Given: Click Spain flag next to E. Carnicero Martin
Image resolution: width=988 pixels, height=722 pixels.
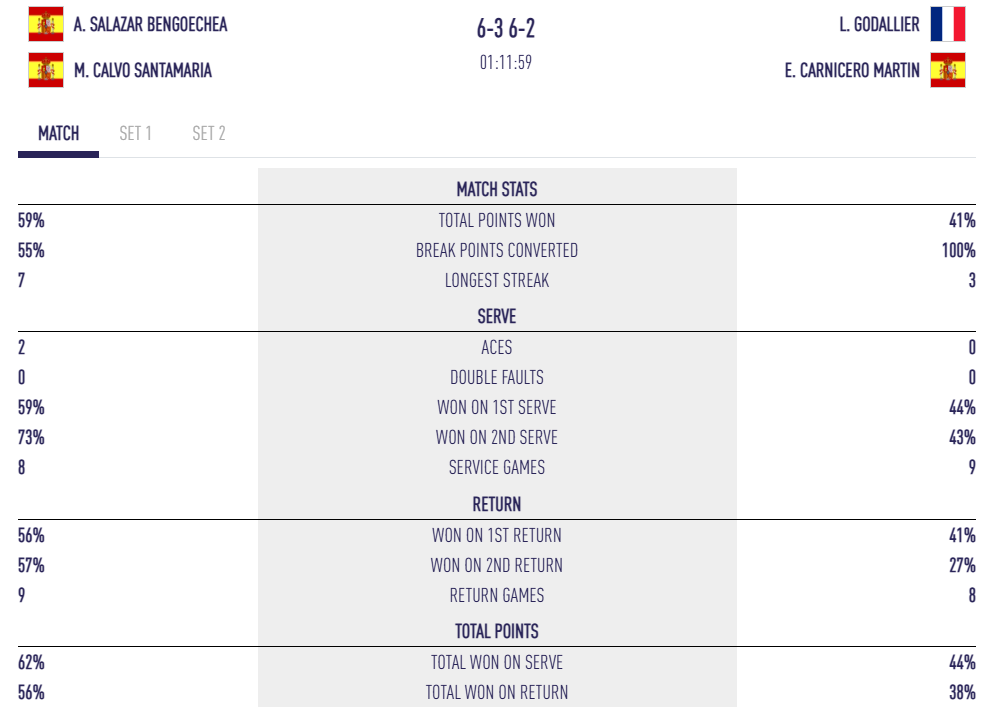Looking at the screenshot, I should 947,70.
